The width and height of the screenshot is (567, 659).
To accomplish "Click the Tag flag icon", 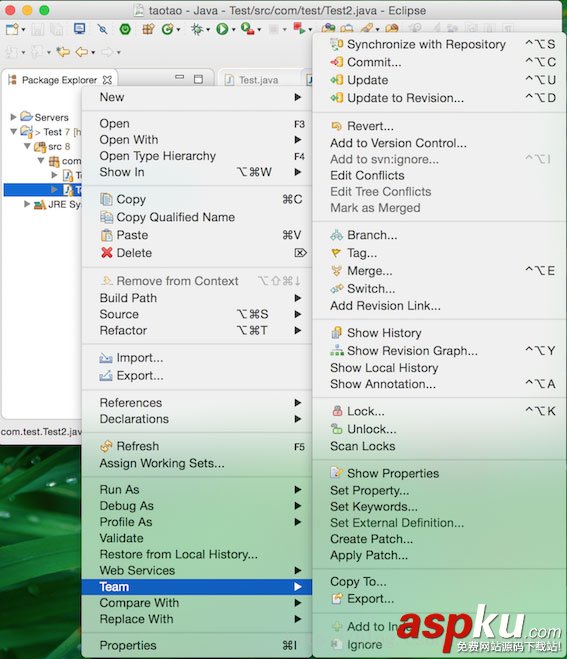I will tap(336, 253).
